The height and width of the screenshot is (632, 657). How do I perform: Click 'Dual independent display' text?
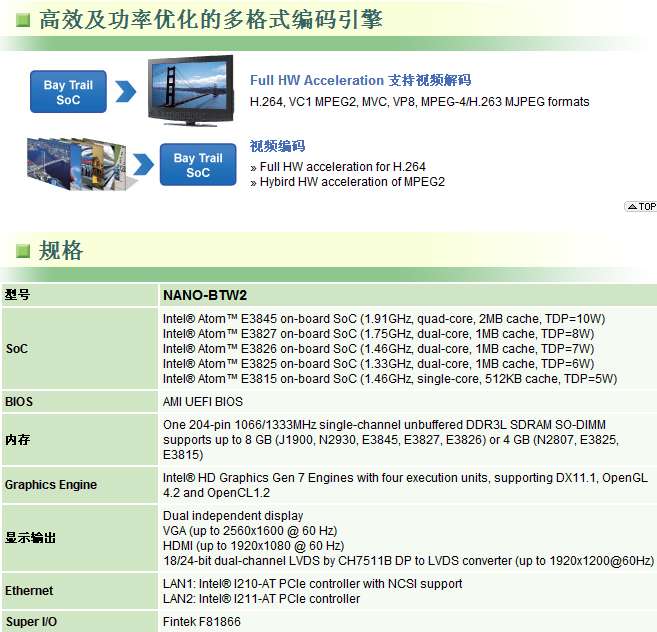click(233, 516)
